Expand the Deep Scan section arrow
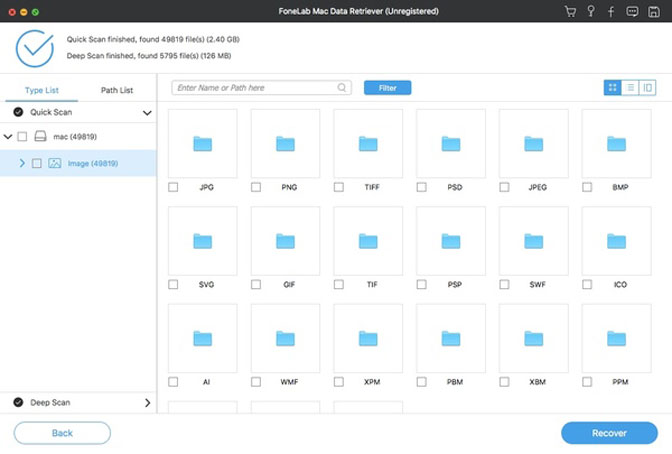This screenshot has height=454, width=672. 147,403
